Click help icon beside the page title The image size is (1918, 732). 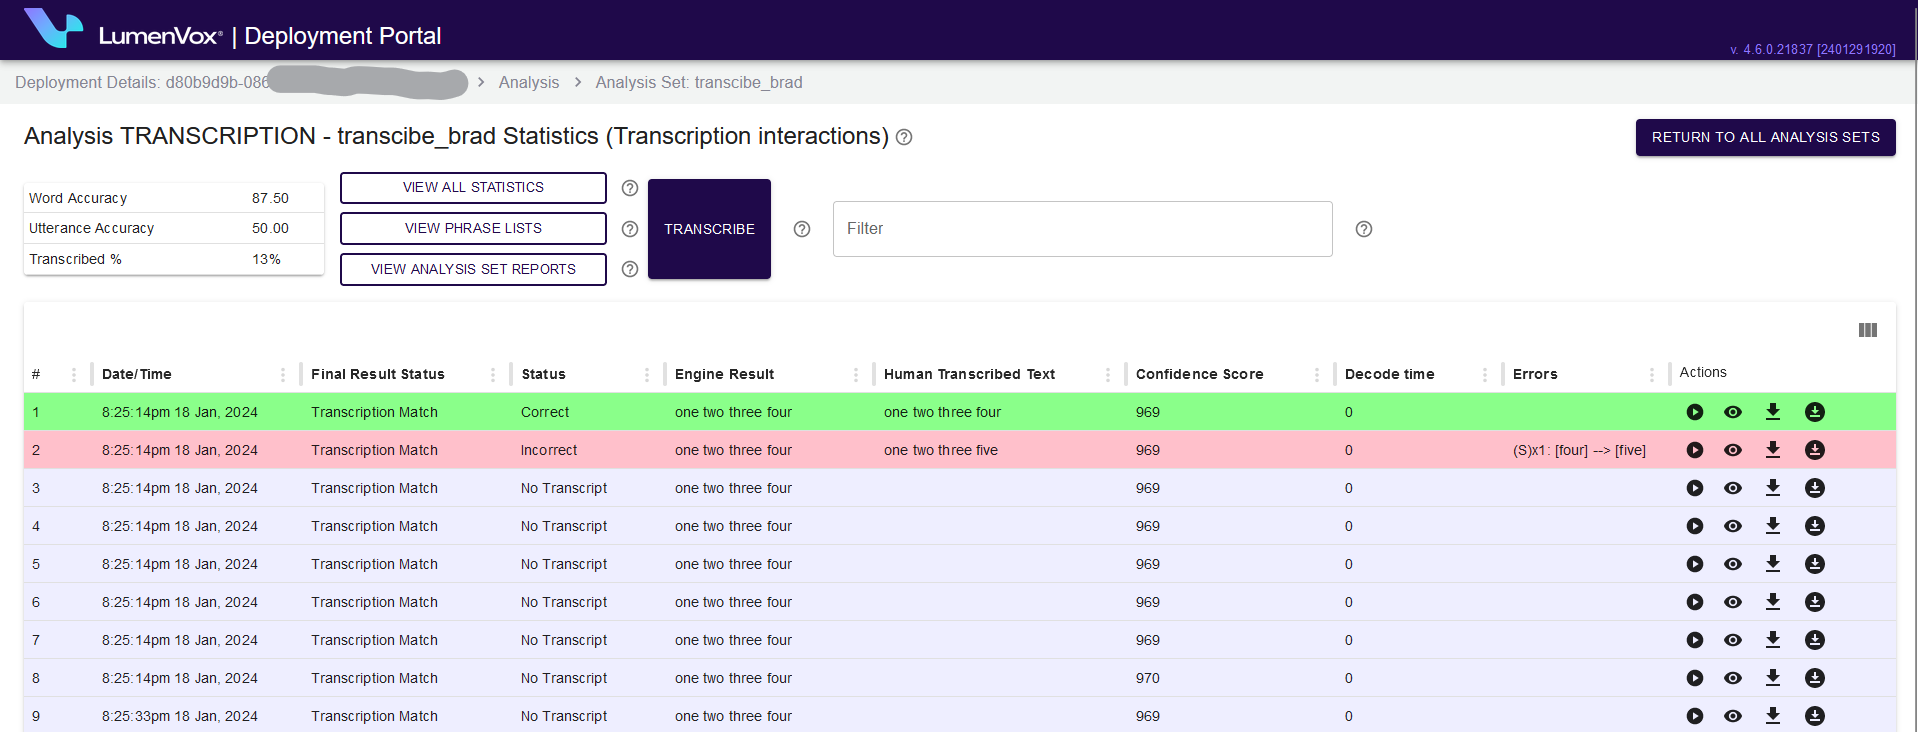point(904,137)
